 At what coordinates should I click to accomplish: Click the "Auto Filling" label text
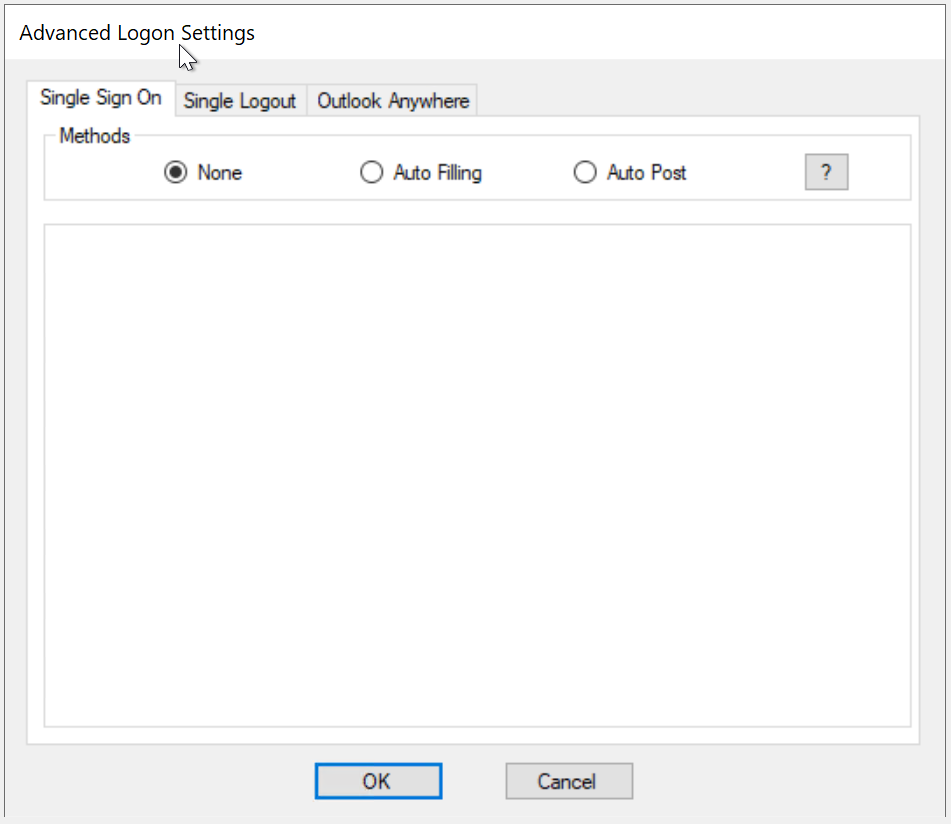tap(437, 173)
